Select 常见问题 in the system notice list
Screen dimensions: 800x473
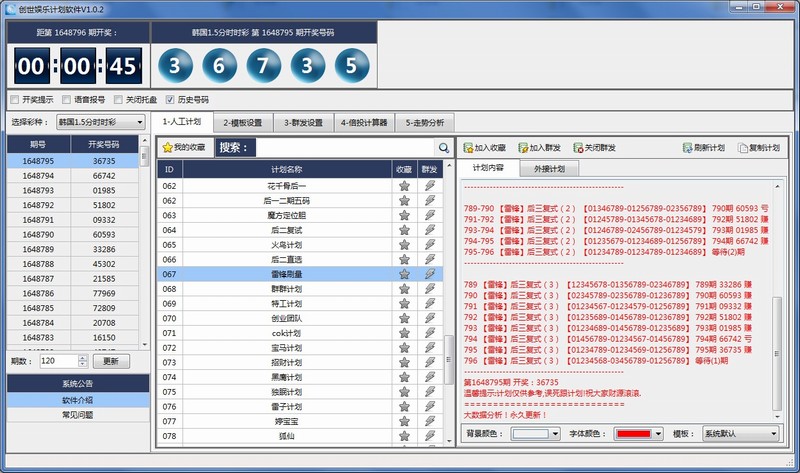(78, 414)
